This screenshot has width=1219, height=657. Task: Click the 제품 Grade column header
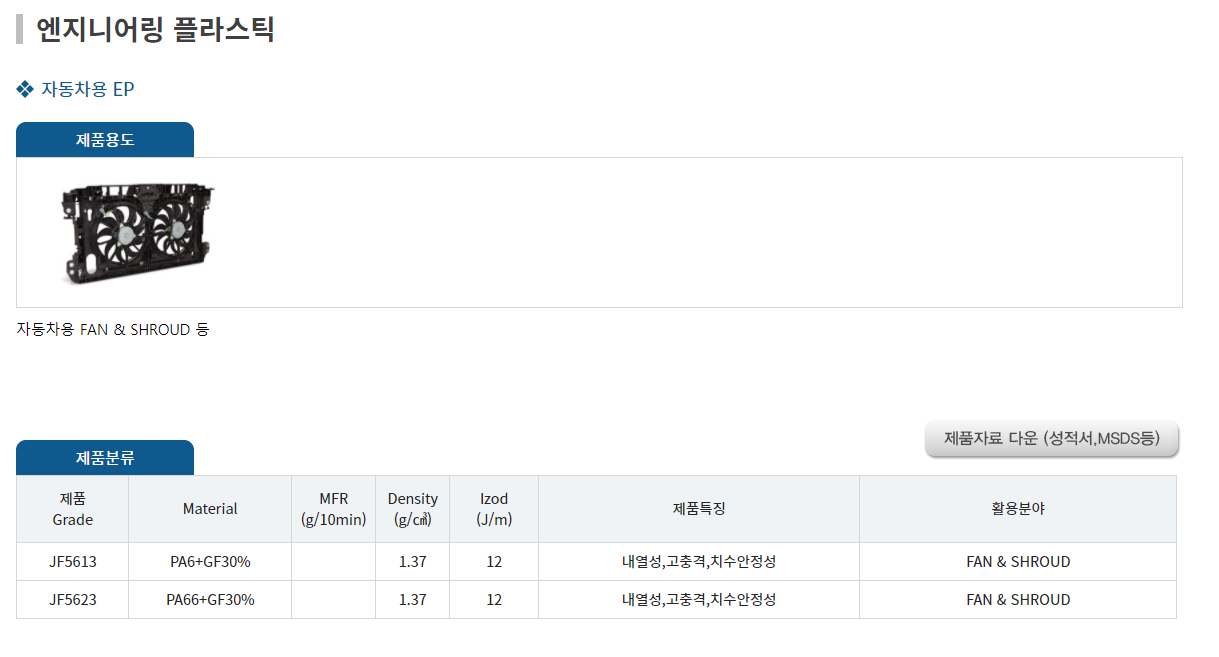click(x=73, y=509)
